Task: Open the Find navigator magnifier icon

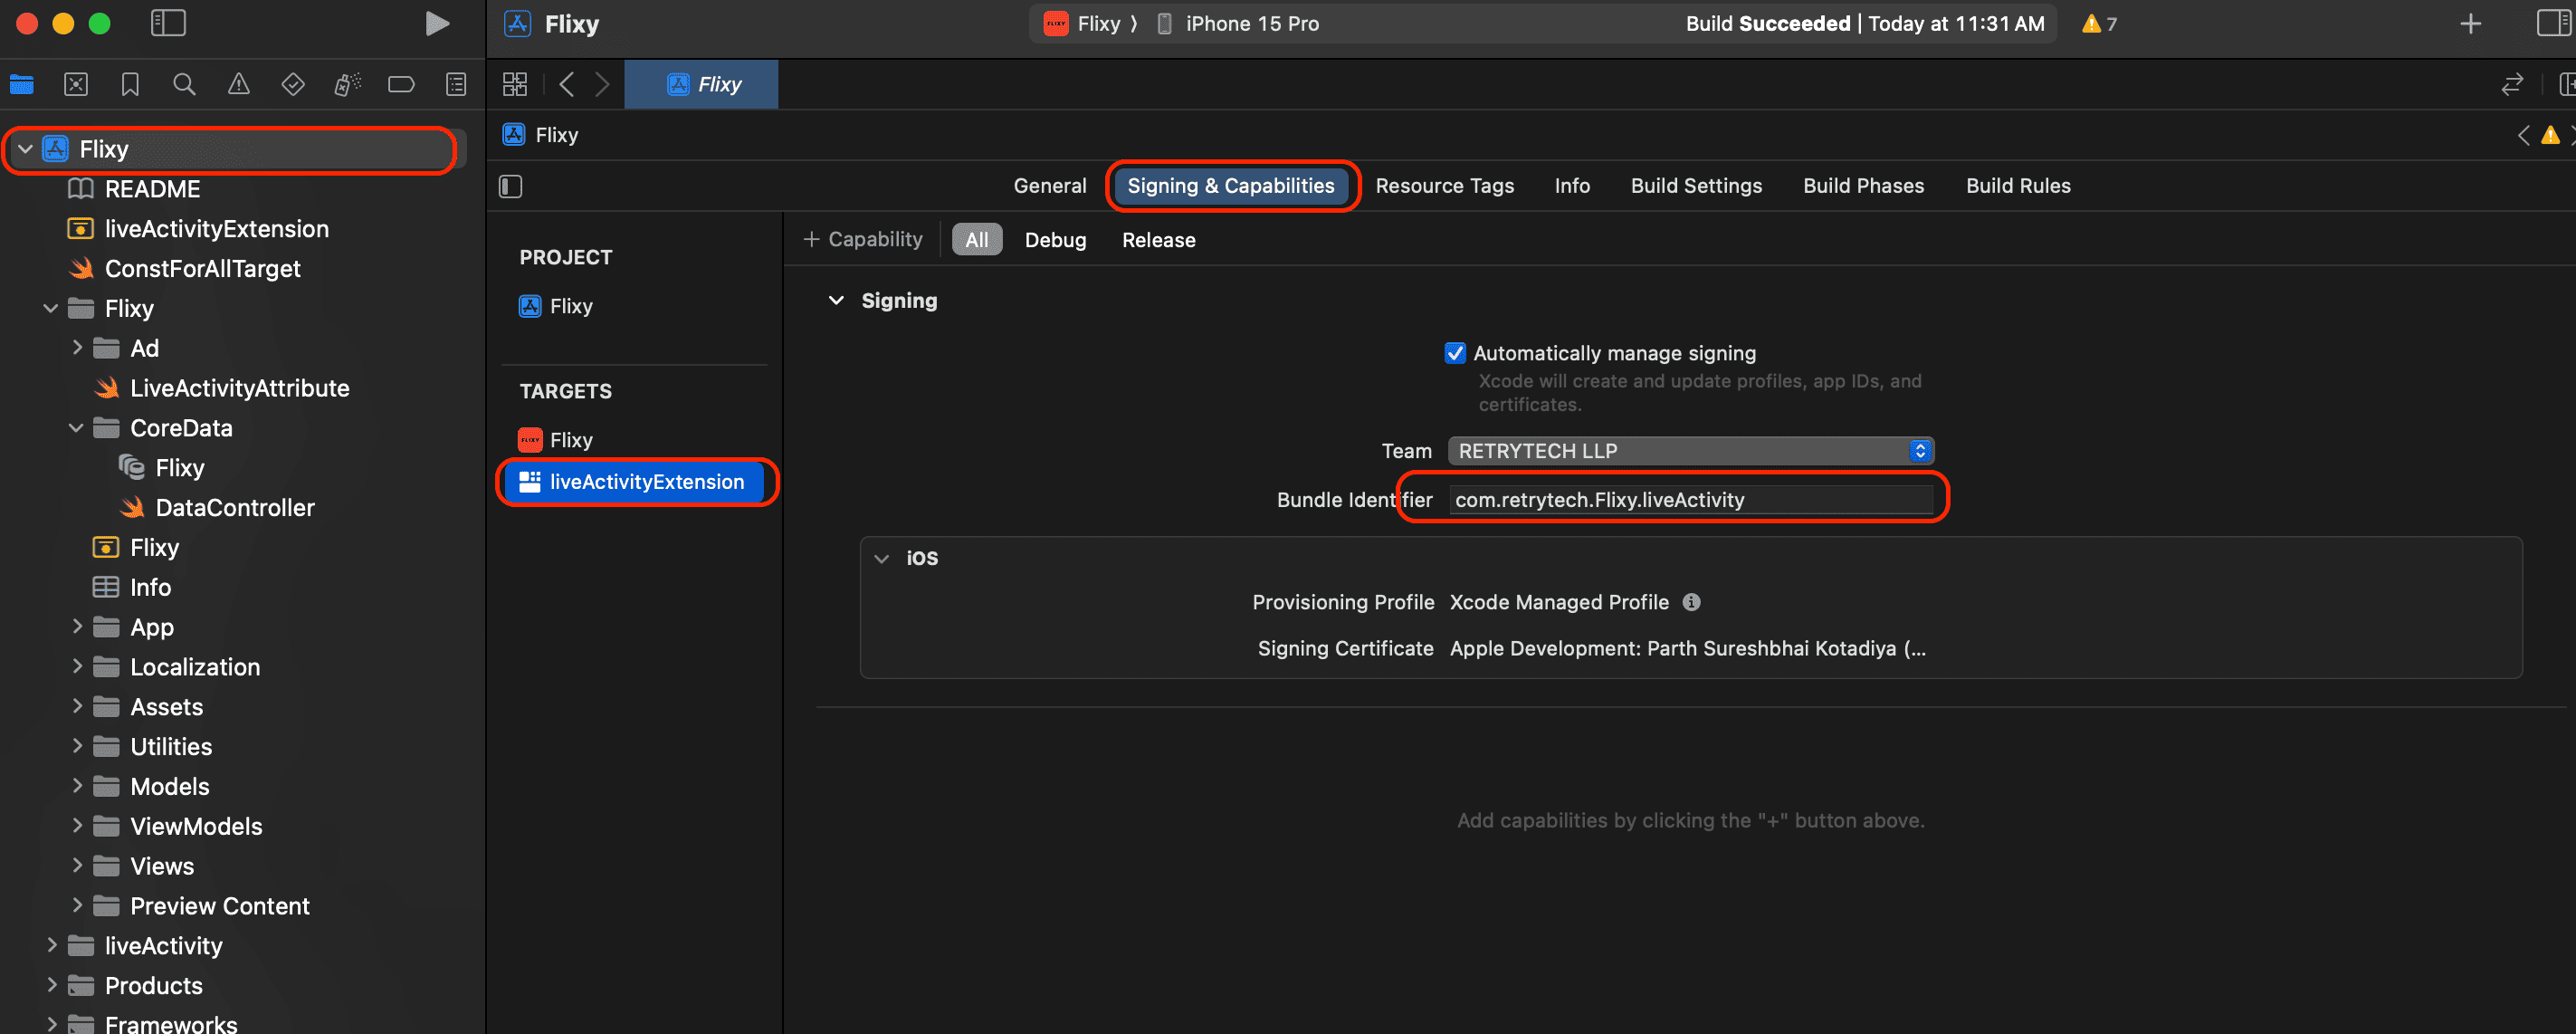Action: pos(184,85)
